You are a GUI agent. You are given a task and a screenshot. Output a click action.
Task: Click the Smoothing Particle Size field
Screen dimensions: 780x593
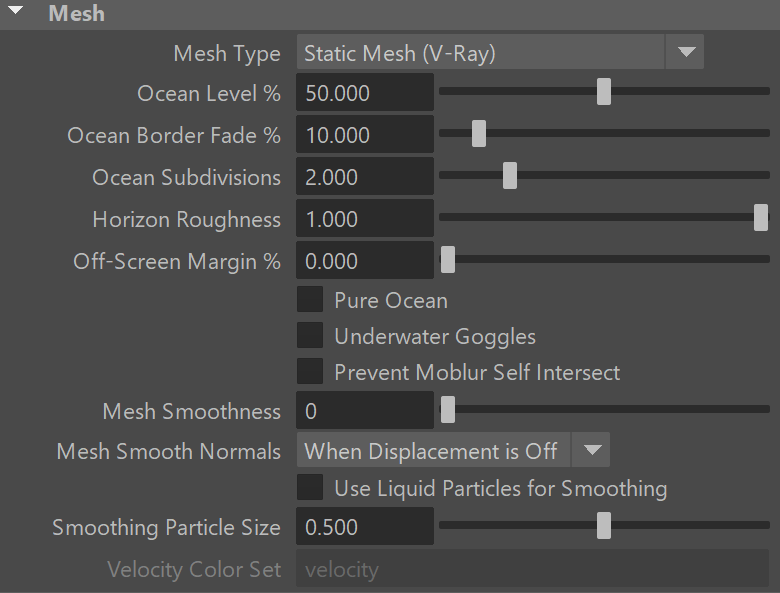click(365, 526)
